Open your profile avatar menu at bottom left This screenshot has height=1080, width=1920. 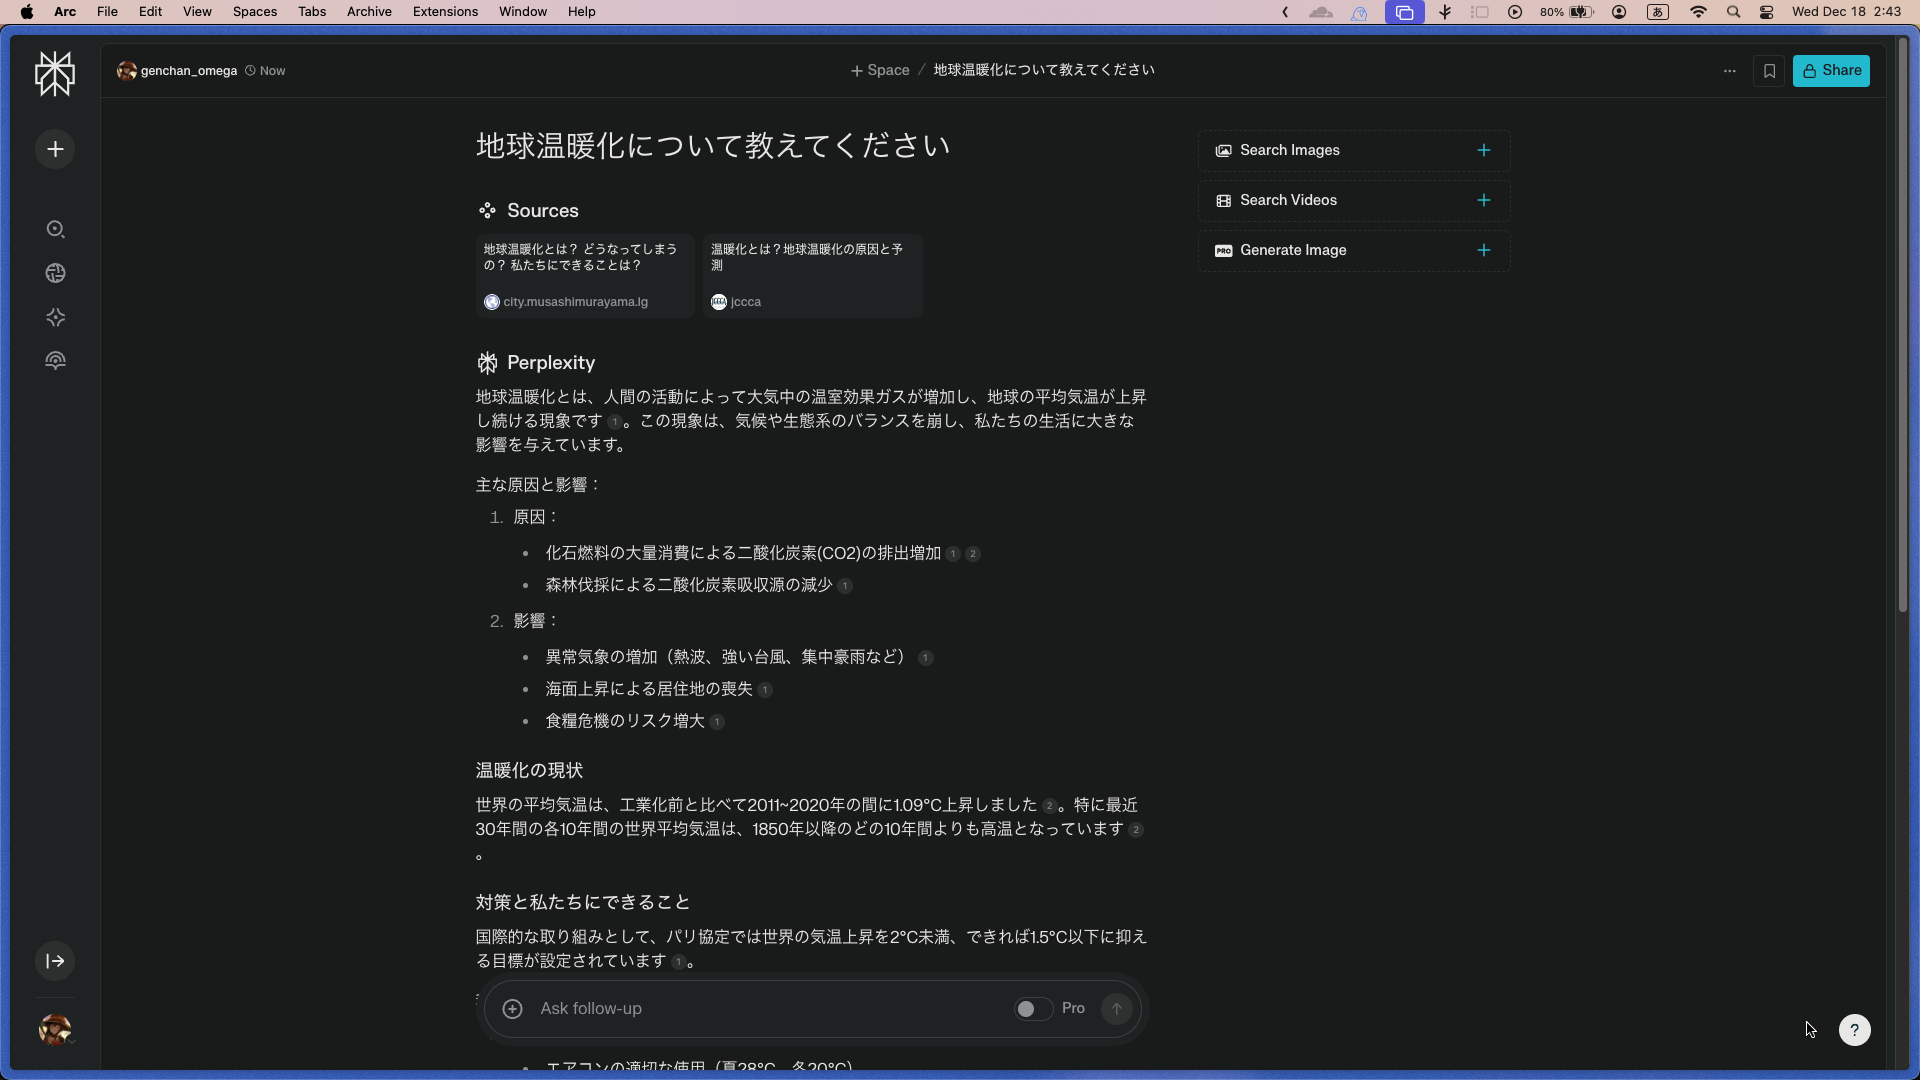click(55, 1029)
